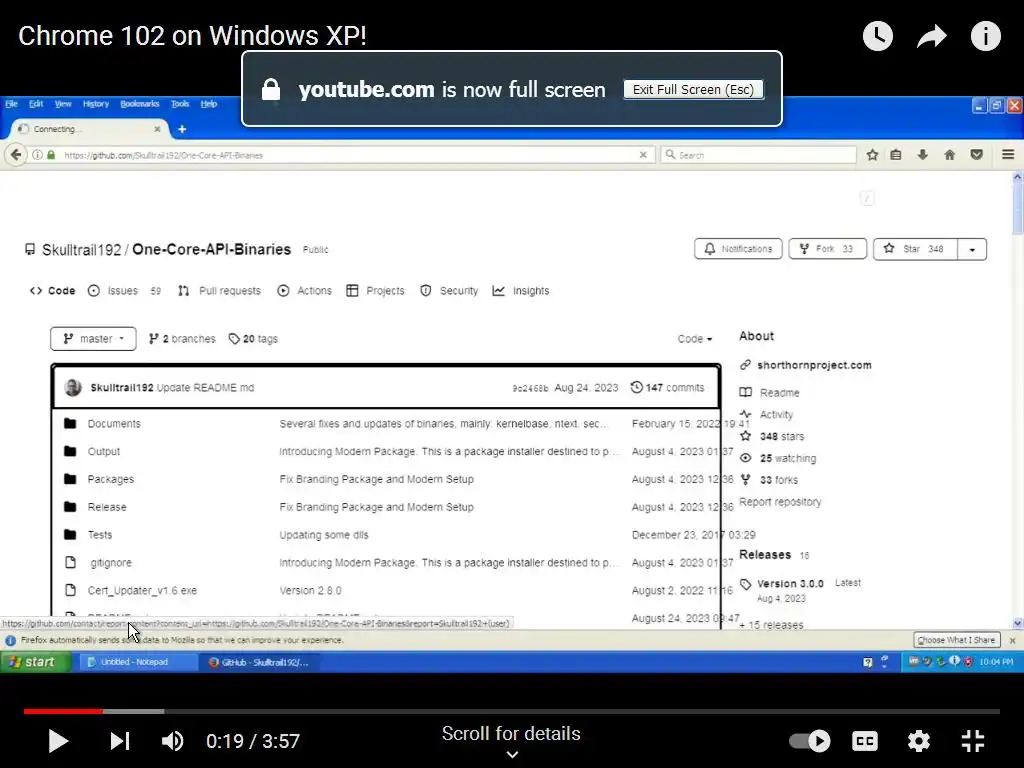Open Version 3.0.0 release
1024x768 pixels.
(790, 583)
